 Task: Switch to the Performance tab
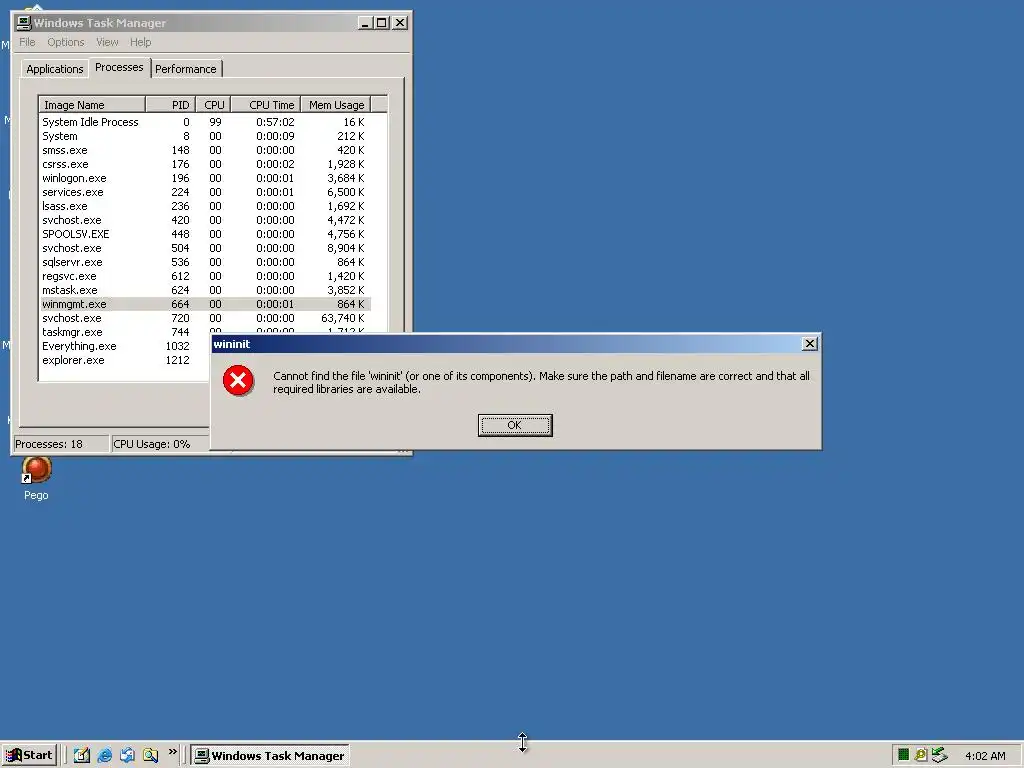(185, 69)
